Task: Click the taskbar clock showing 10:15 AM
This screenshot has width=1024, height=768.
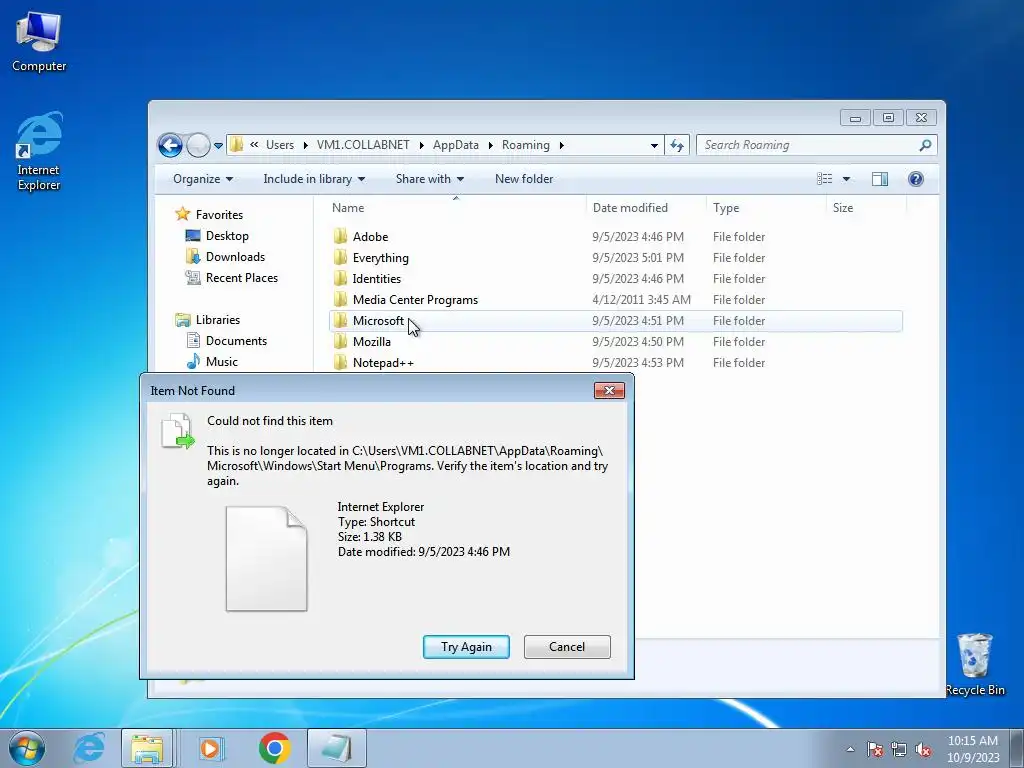Action: pyautogui.click(x=972, y=749)
